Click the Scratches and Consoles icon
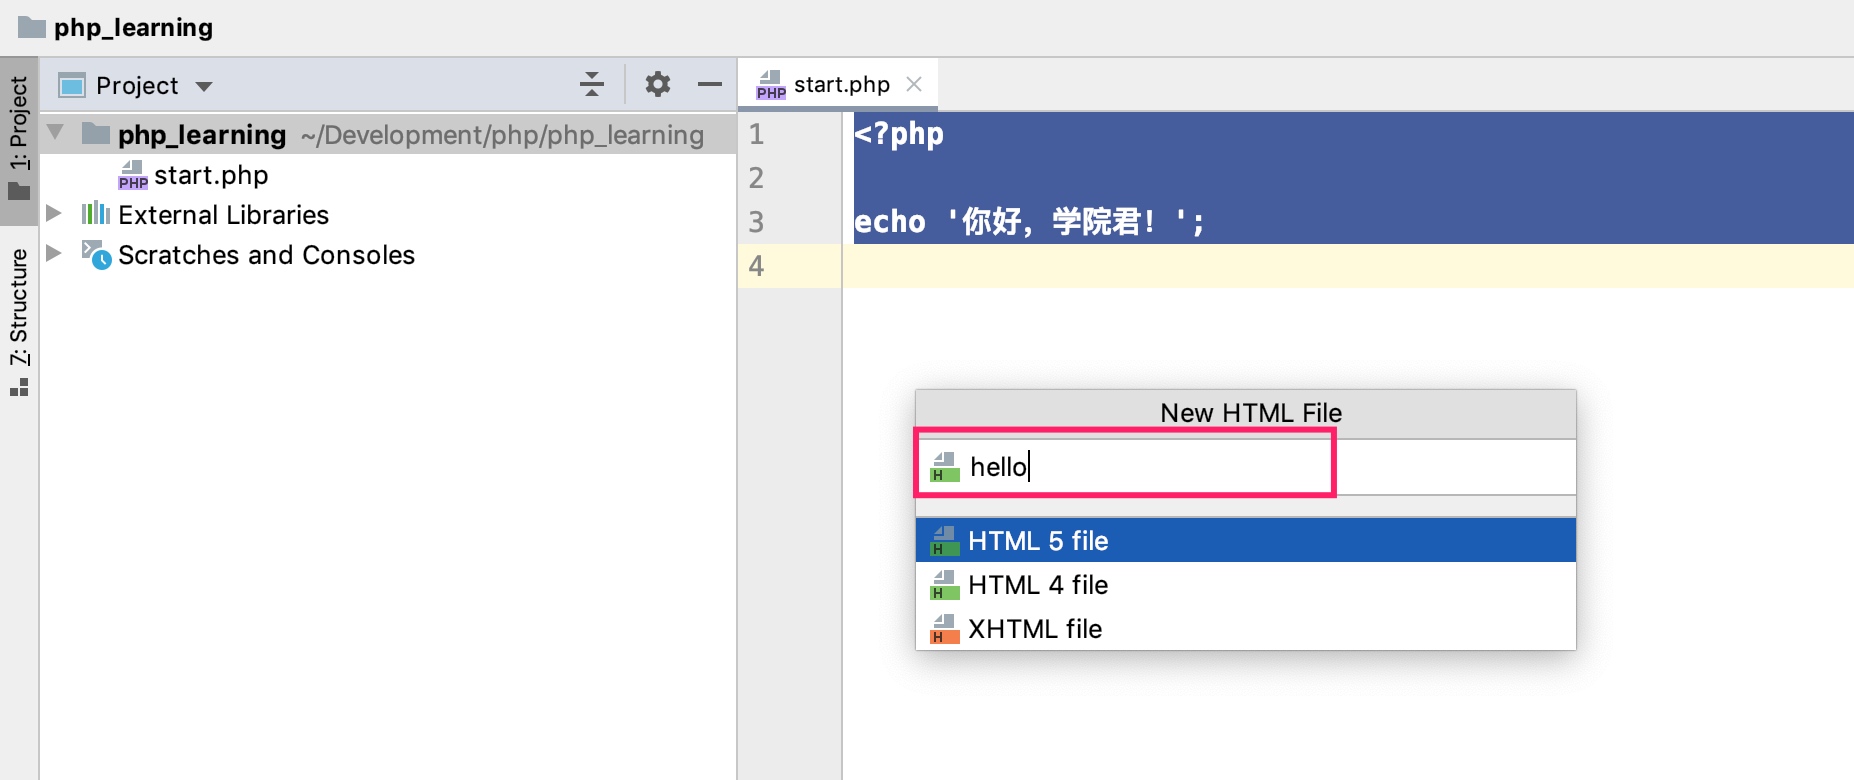 point(96,255)
